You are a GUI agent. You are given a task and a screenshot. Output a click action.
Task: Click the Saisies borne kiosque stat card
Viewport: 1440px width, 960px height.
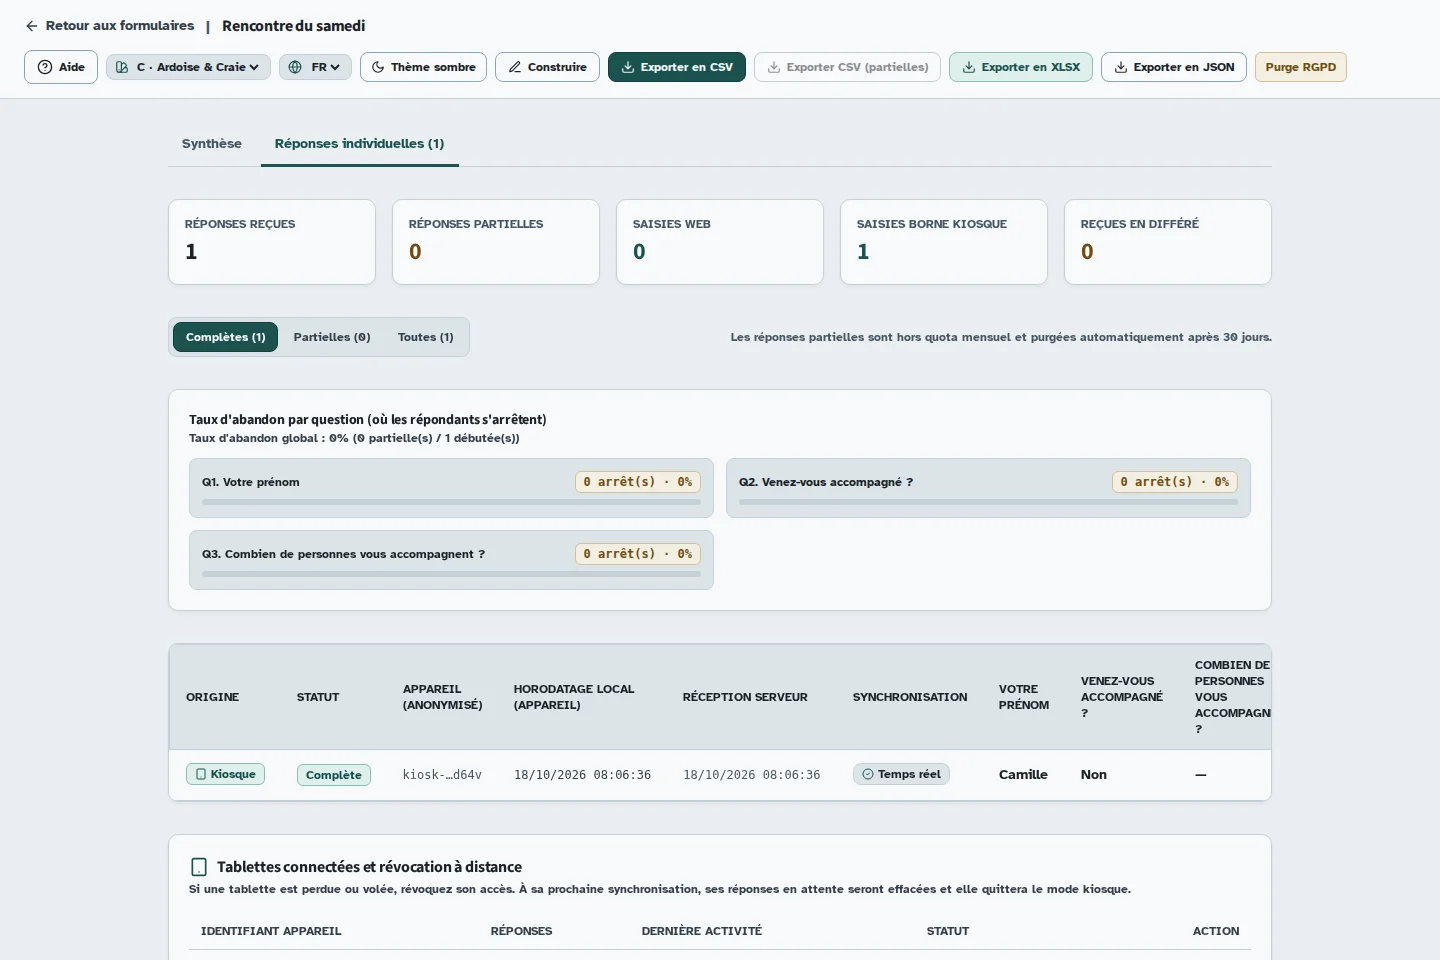(x=944, y=242)
